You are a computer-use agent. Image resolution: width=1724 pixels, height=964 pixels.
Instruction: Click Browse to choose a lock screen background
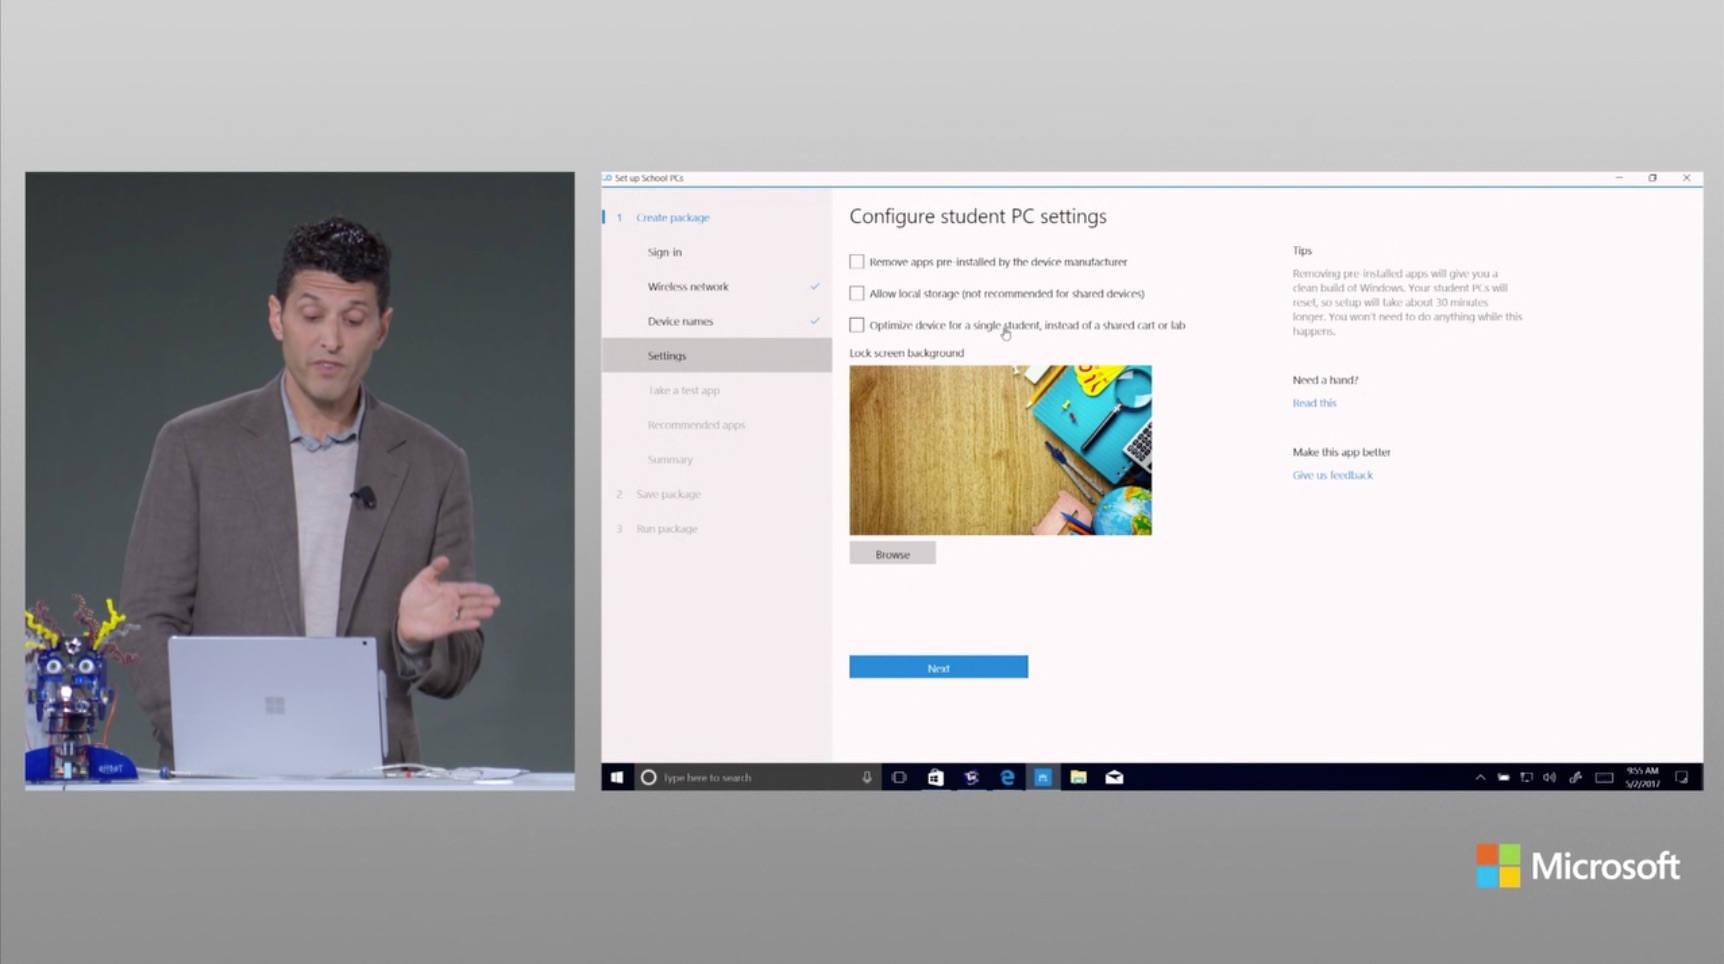coord(892,554)
